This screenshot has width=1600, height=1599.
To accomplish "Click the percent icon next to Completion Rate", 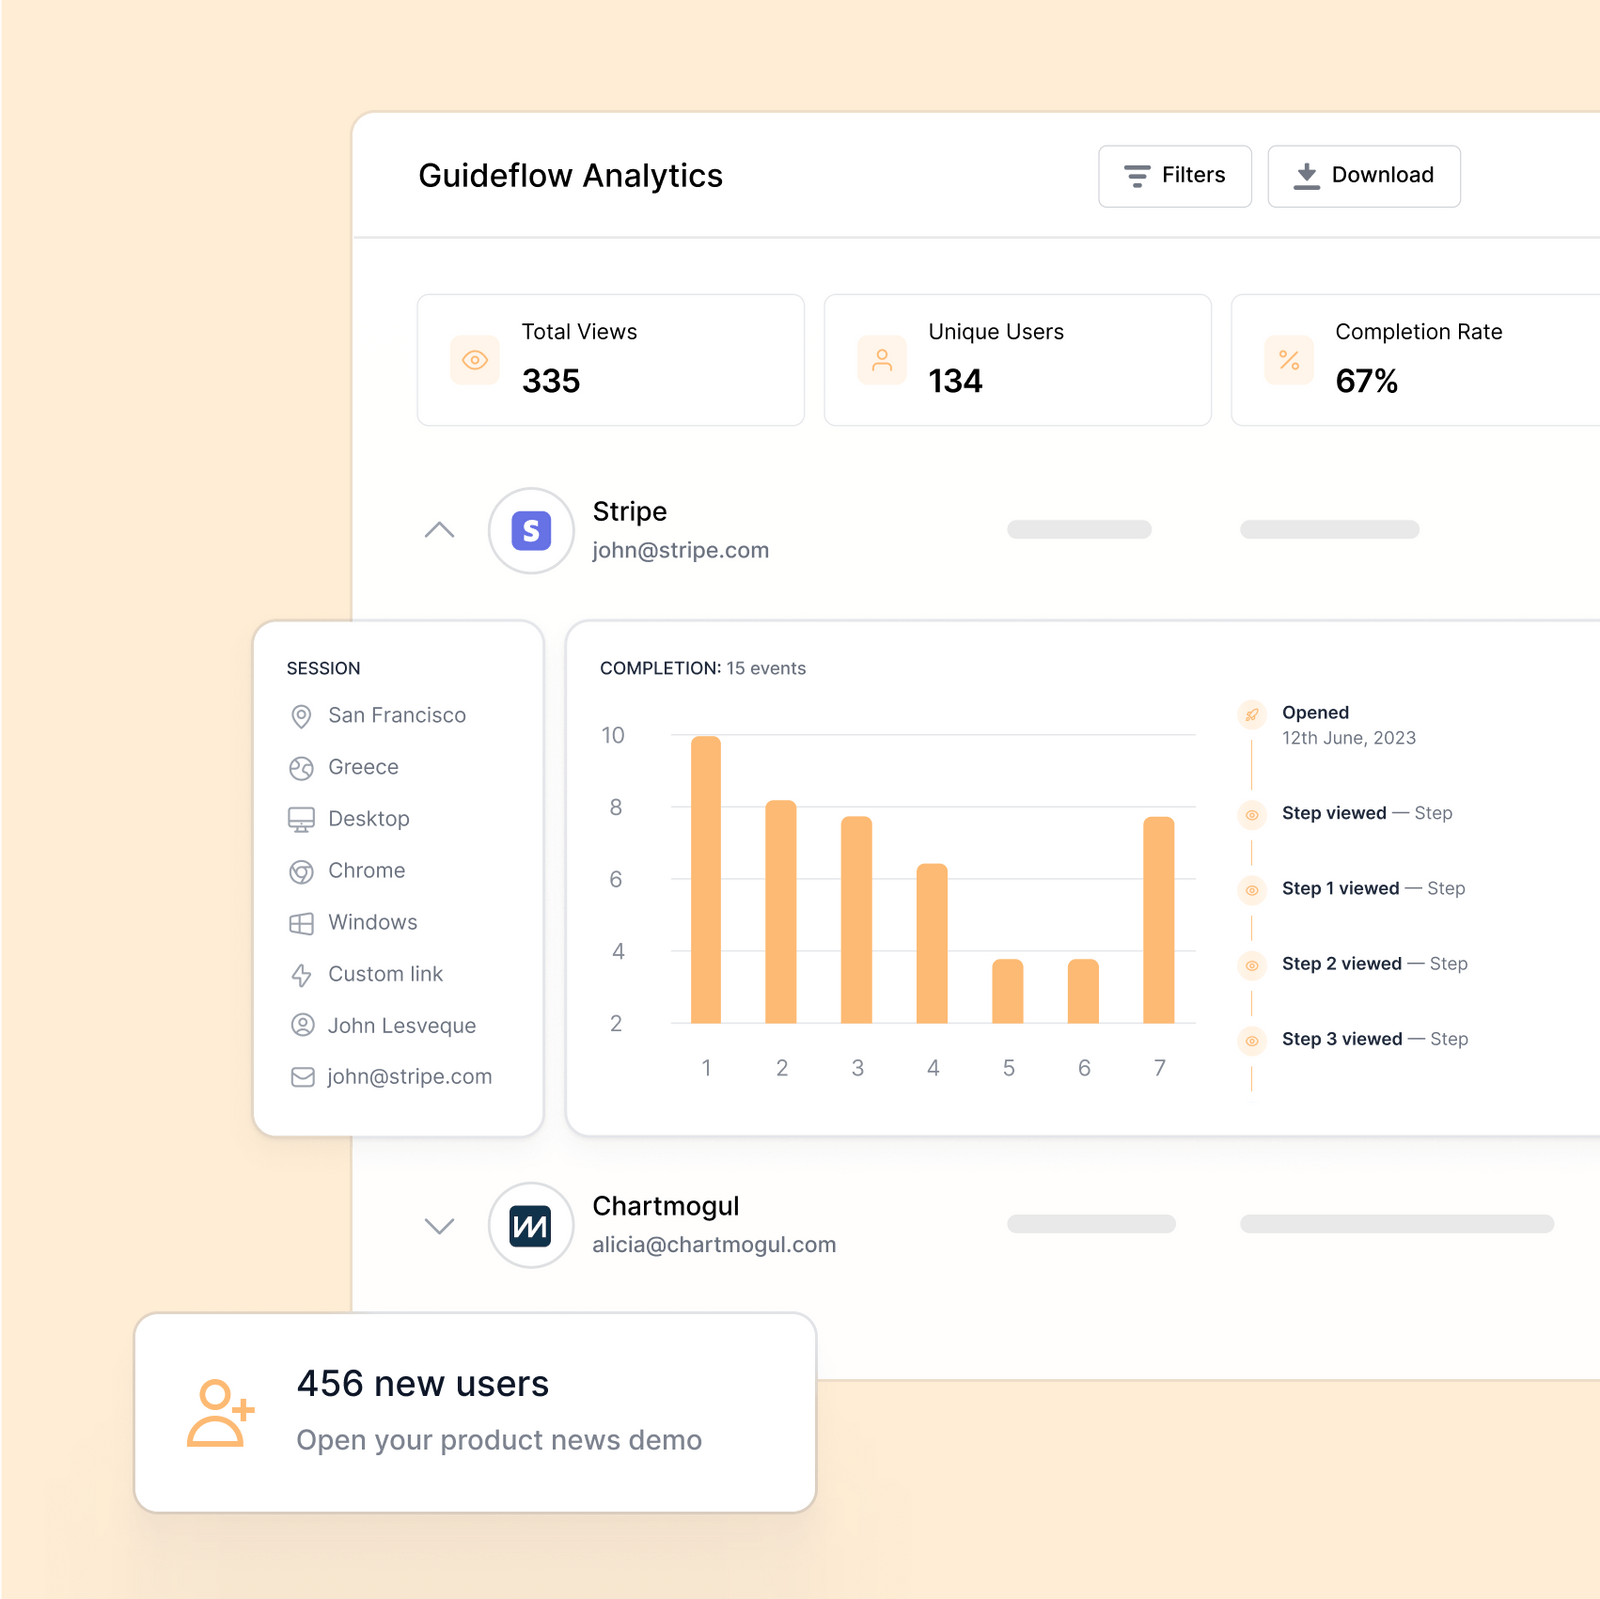I will (x=1288, y=360).
